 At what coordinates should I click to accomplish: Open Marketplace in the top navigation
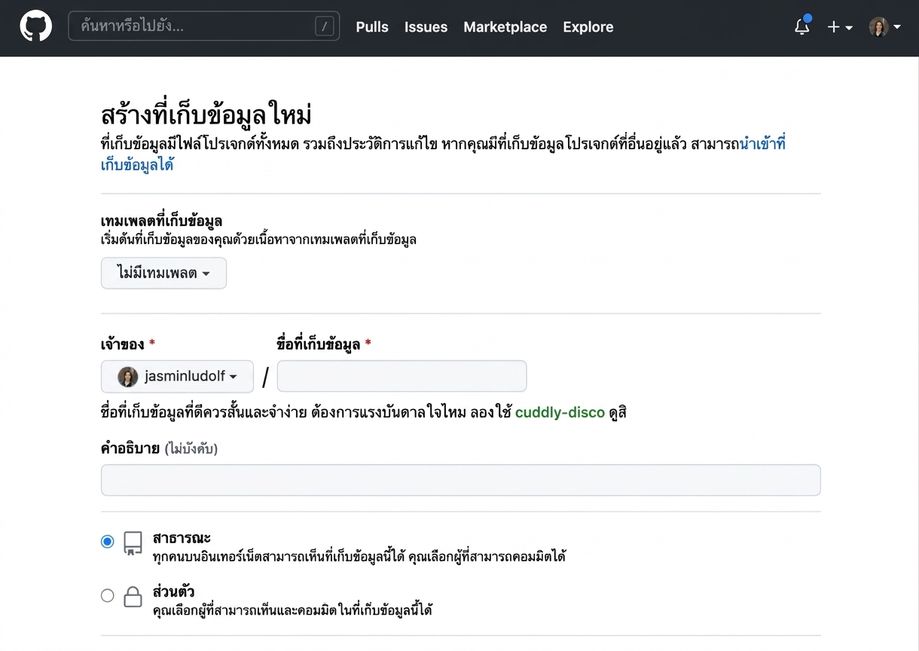coord(505,27)
